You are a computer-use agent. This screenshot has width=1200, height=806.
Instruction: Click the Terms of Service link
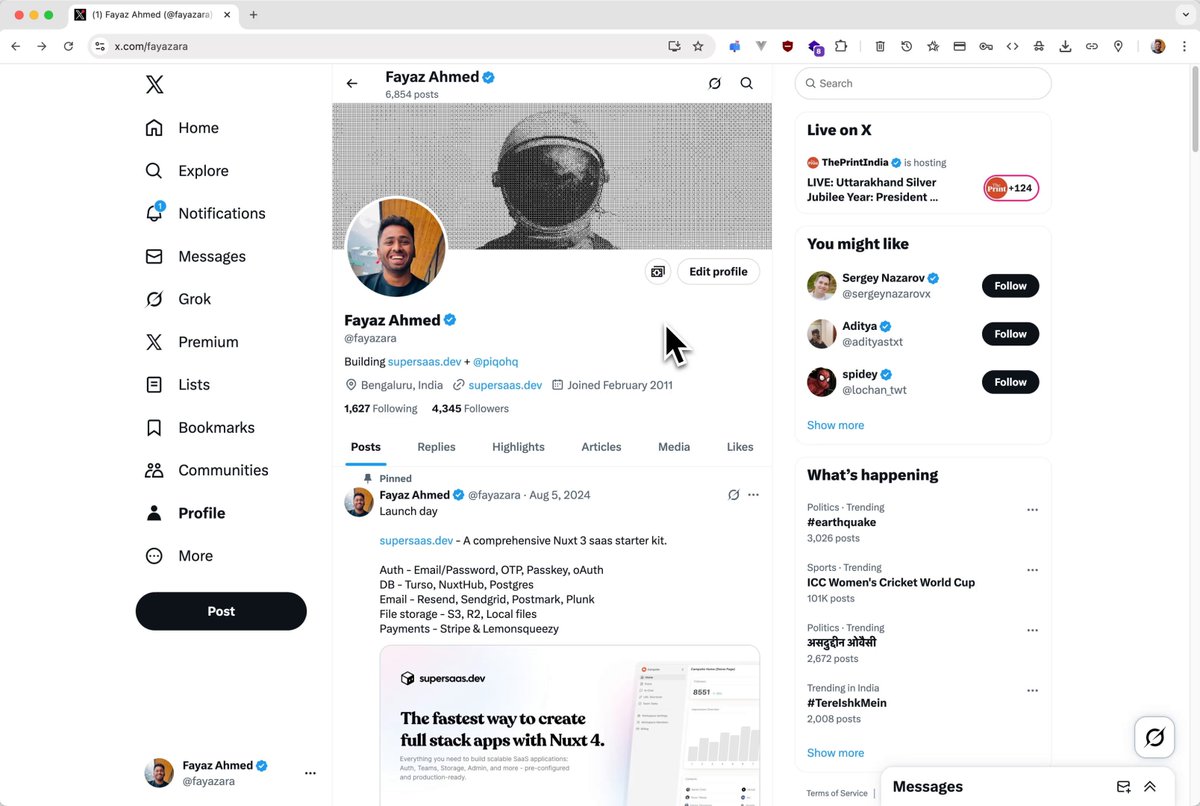(837, 793)
